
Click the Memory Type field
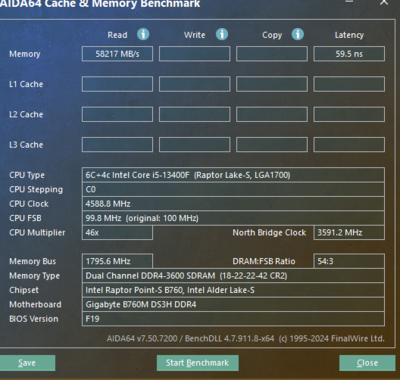pos(233,276)
